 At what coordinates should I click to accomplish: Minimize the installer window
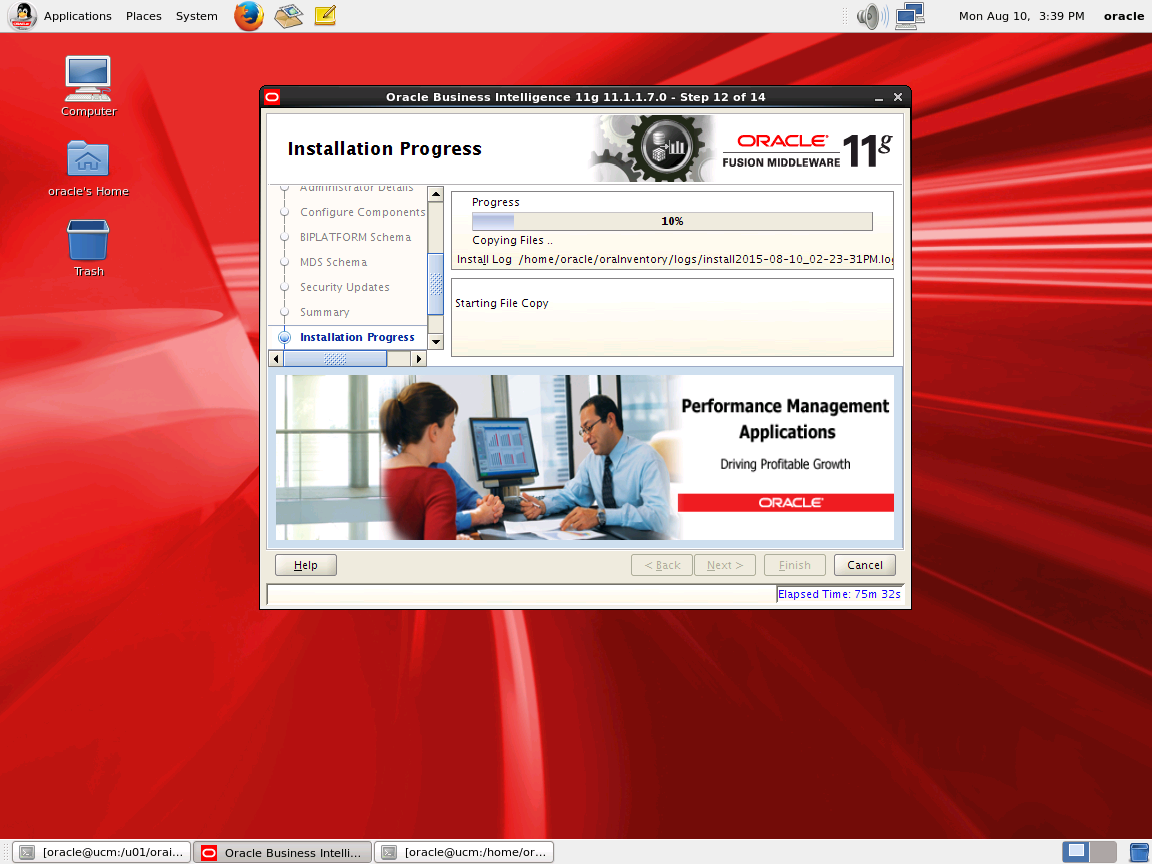(x=879, y=97)
